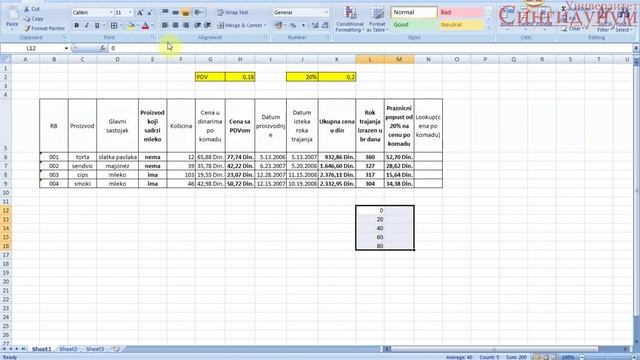Decrease decimal places
Screen dimensions: 640x360
(325, 25)
